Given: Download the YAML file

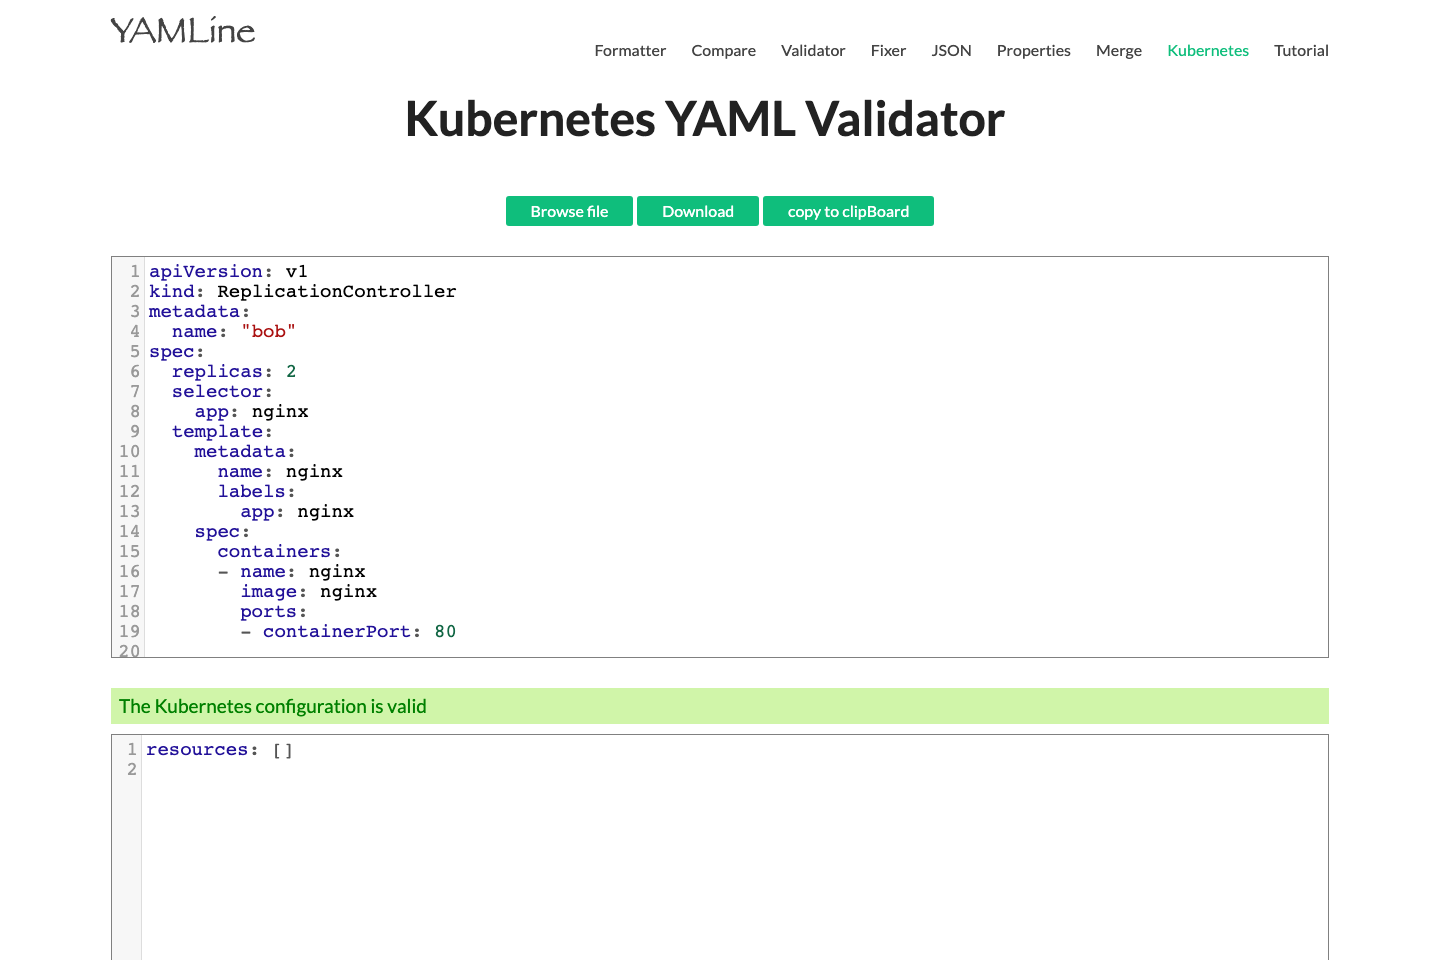Looking at the screenshot, I should [x=697, y=211].
